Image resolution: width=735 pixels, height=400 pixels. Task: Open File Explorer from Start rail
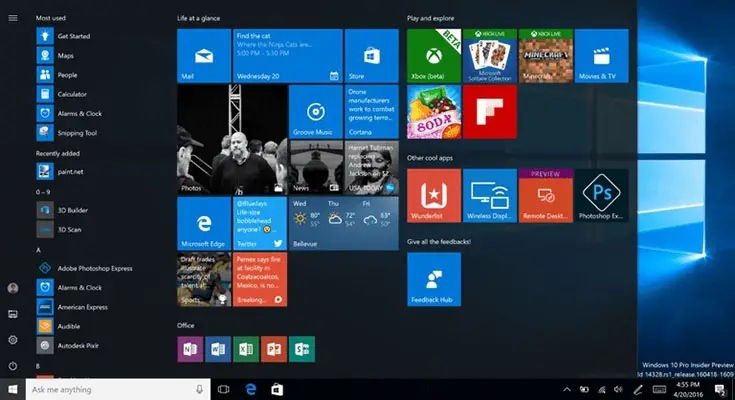tap(13, 314)
